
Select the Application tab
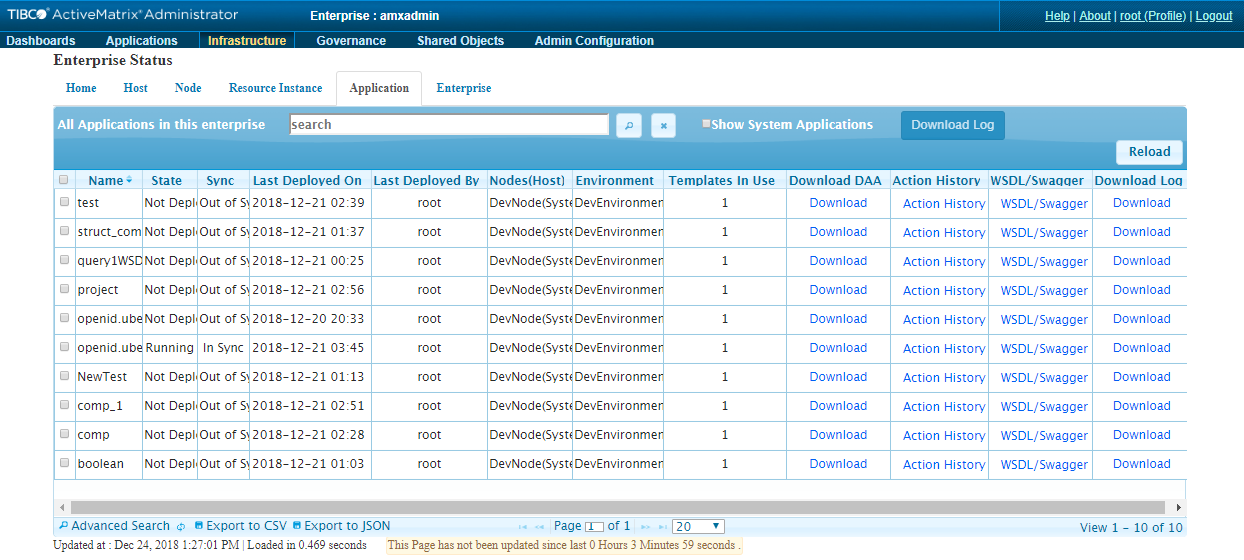click(379, 88)
